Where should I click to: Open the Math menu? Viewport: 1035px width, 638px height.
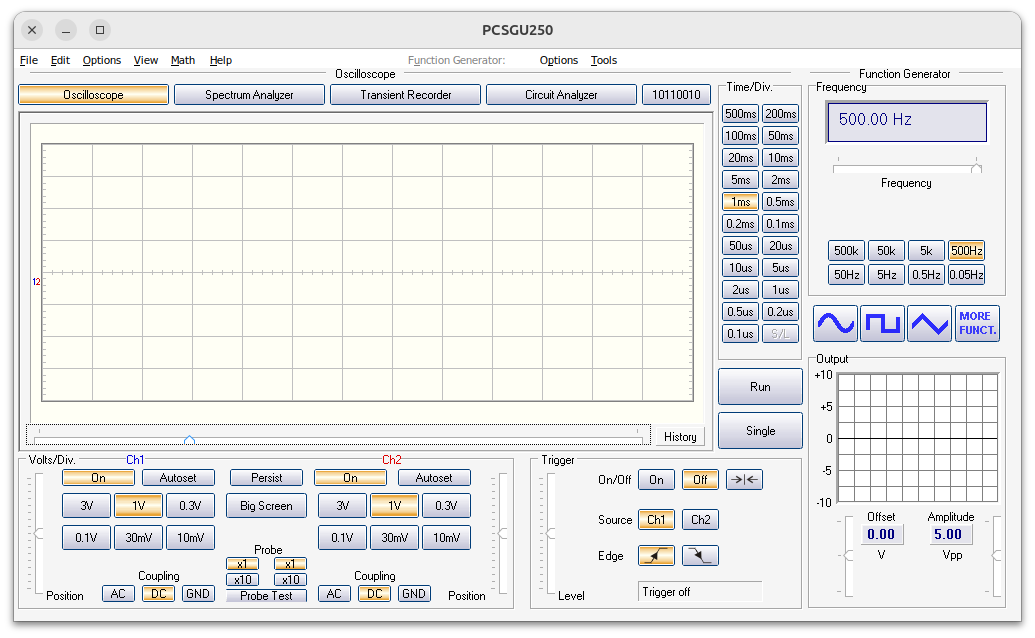pyautogui.click(x=183, y=60)
